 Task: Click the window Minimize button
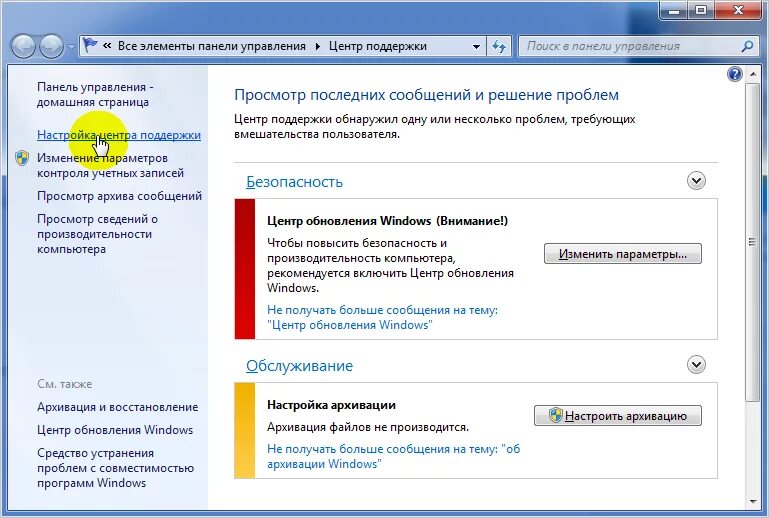tap(674, 10)
